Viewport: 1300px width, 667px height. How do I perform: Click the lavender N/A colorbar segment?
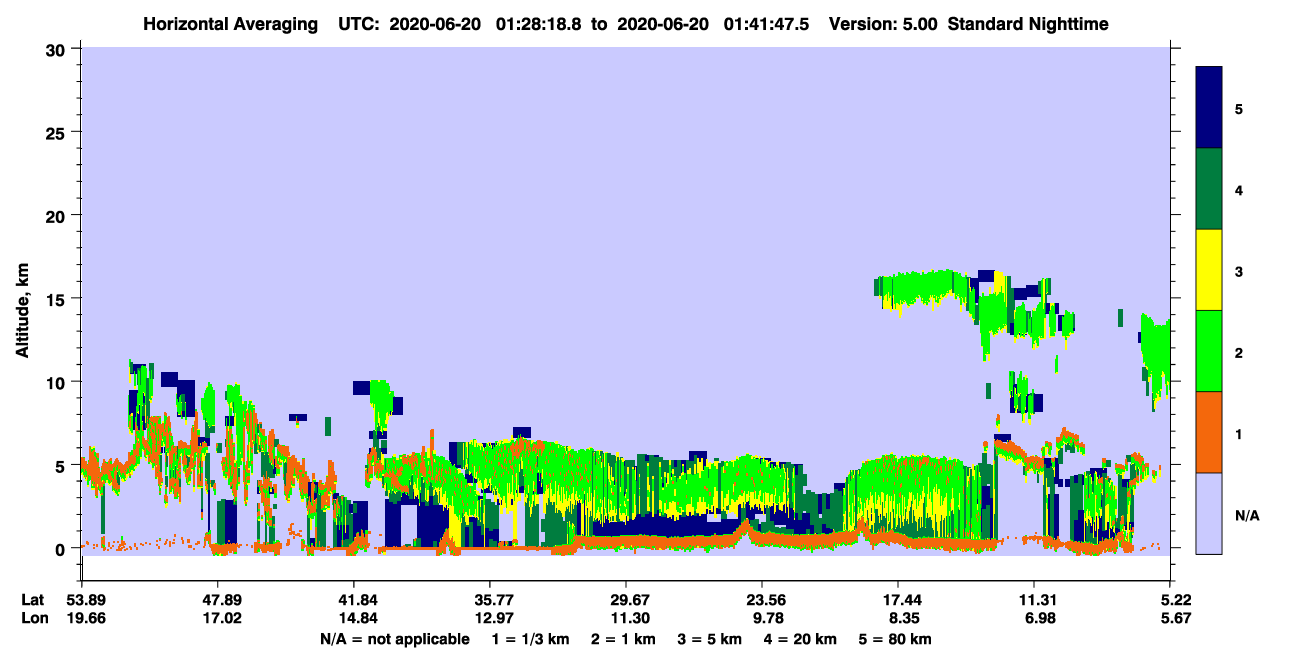[x=1209, y=513]
